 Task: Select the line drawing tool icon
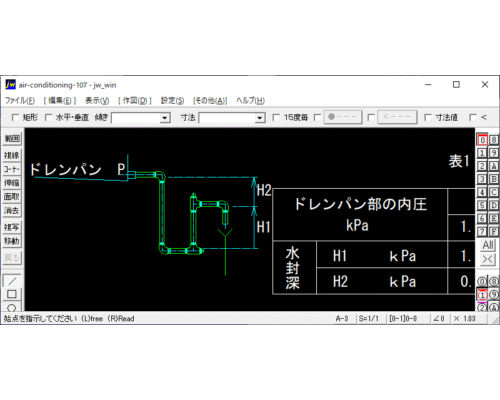(12, 281)
